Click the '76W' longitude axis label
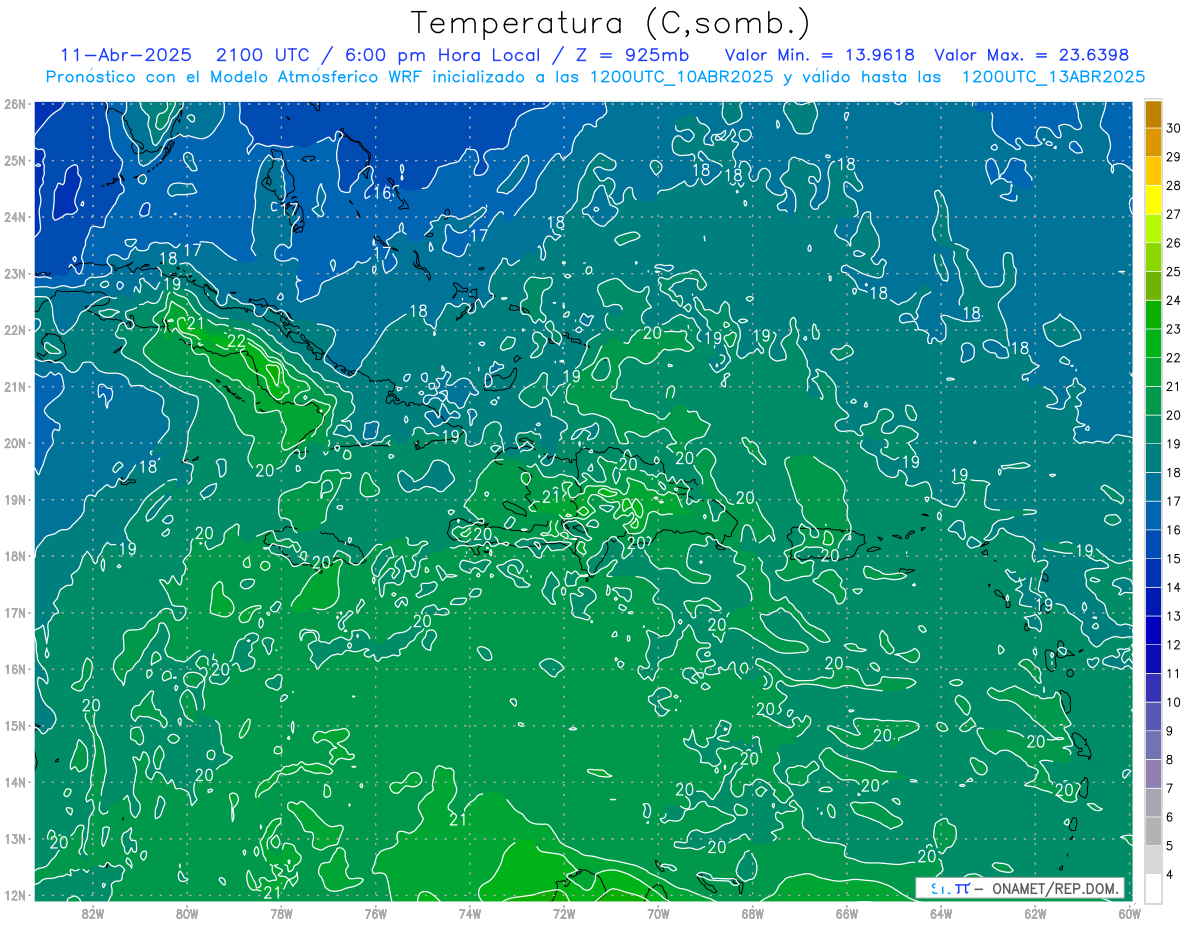1200x927 pixels. (x=375, y=913)
